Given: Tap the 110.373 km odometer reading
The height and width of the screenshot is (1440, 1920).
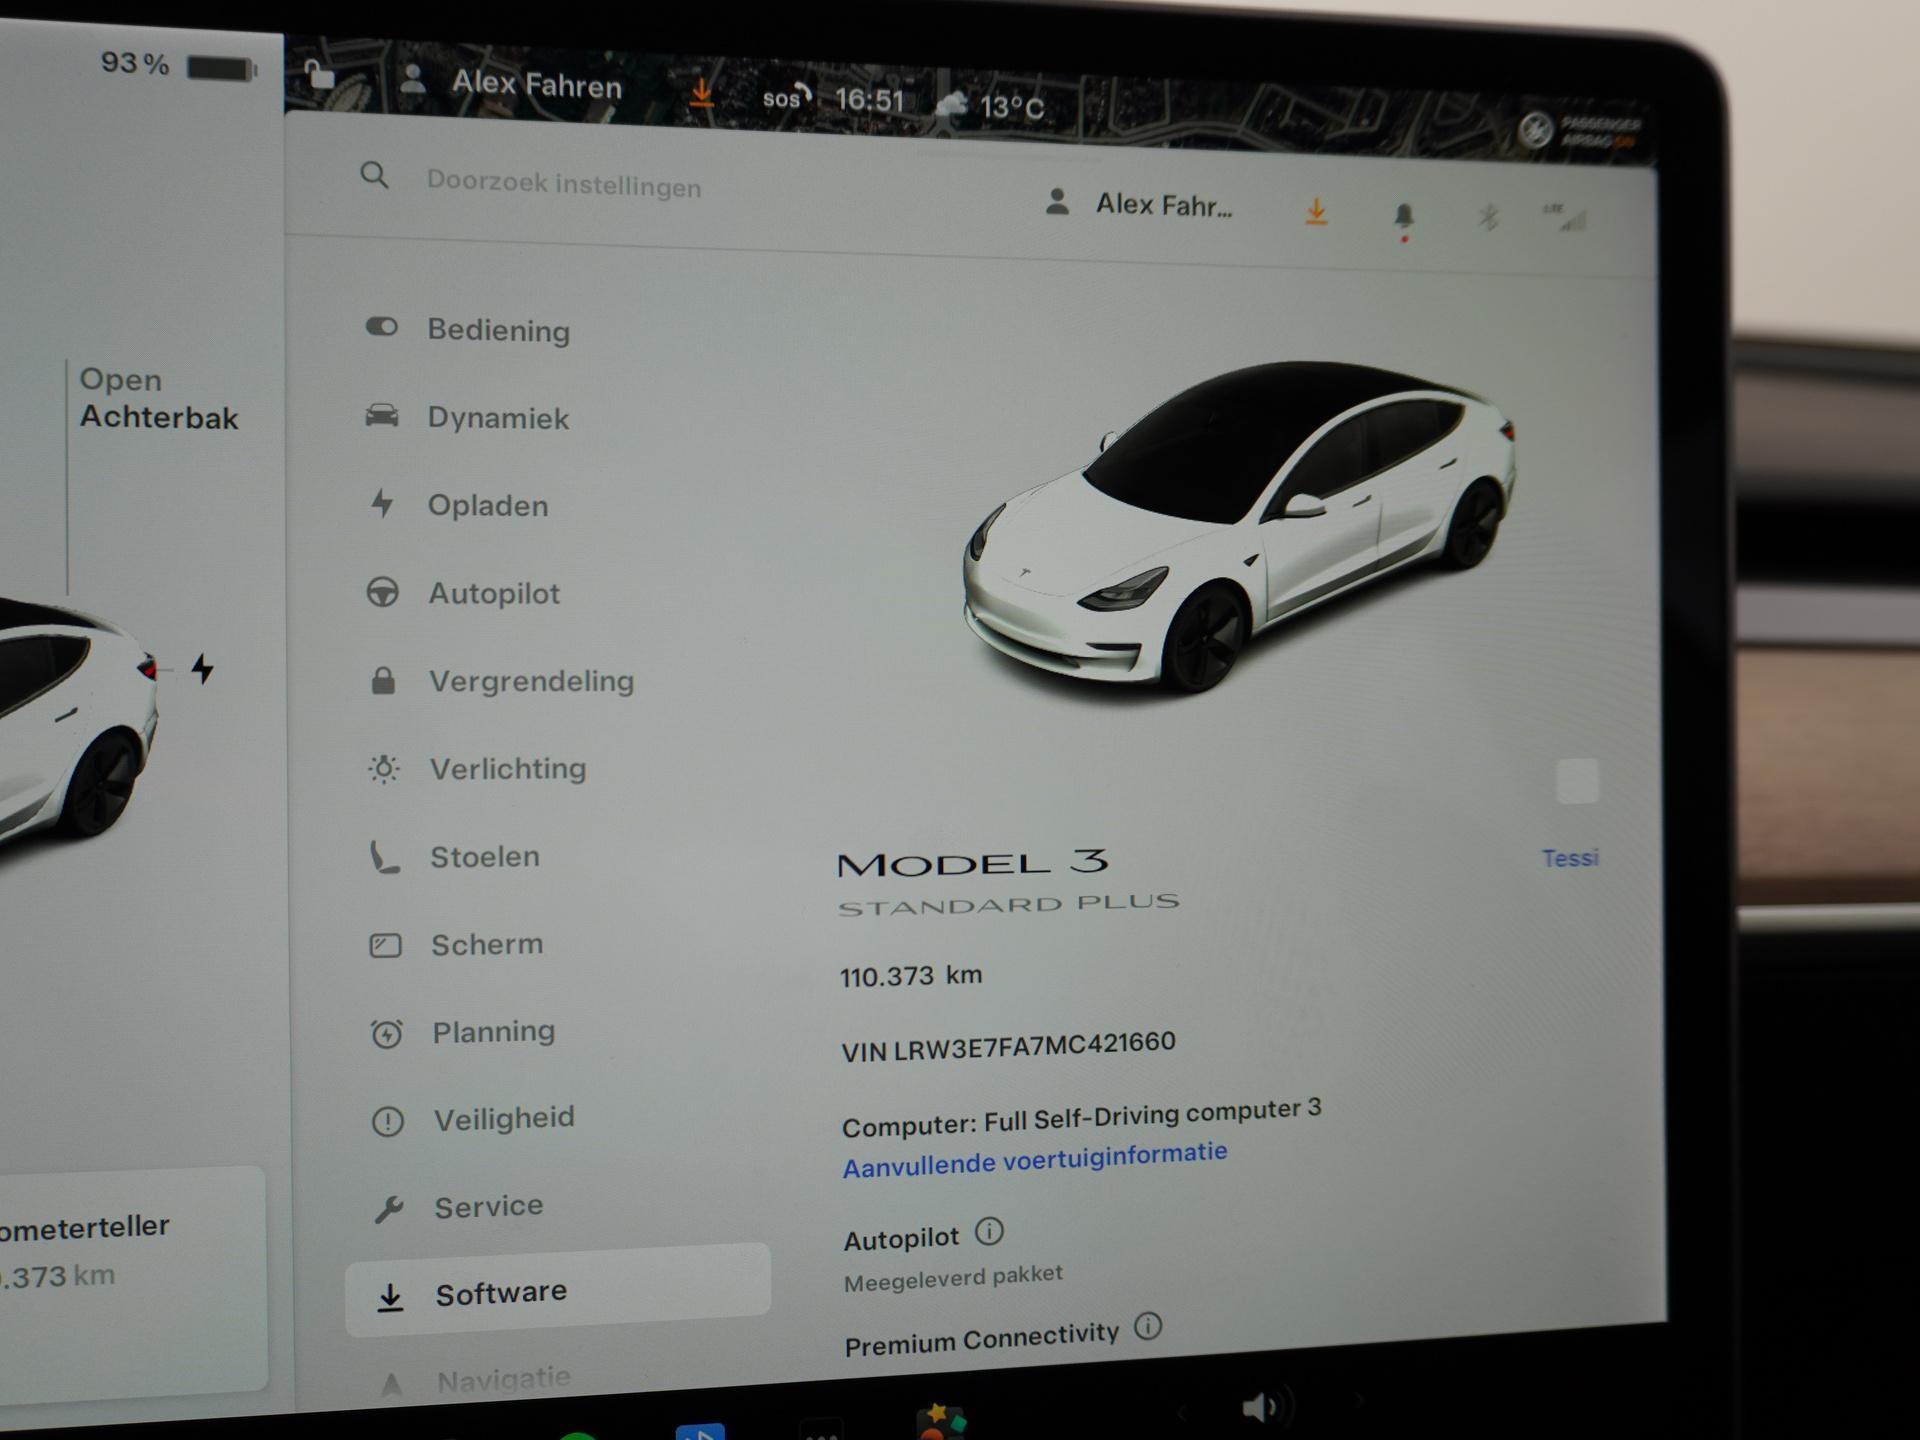Looking at the screenshot, I should (x=910, y=975).
